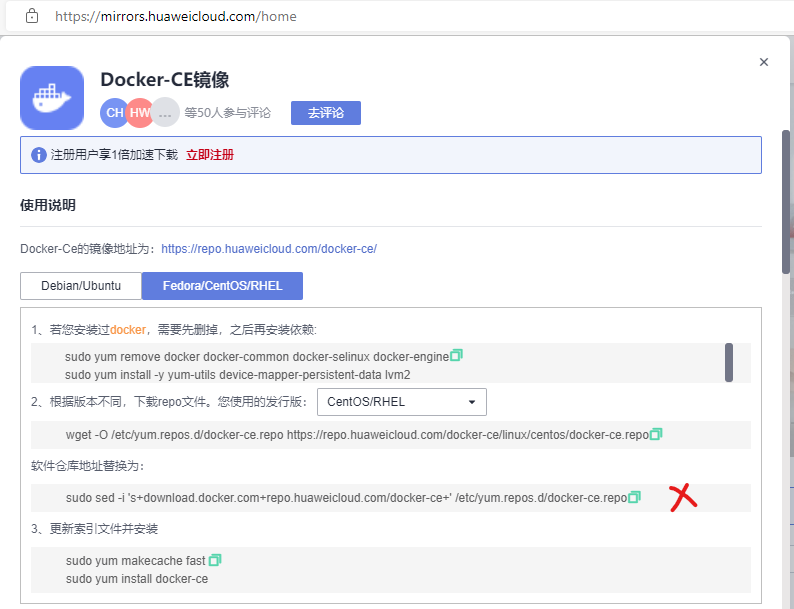Click the 软件仓库地址替换为 label
This screenshot has width=794, height=609.
tap(88, 466)
